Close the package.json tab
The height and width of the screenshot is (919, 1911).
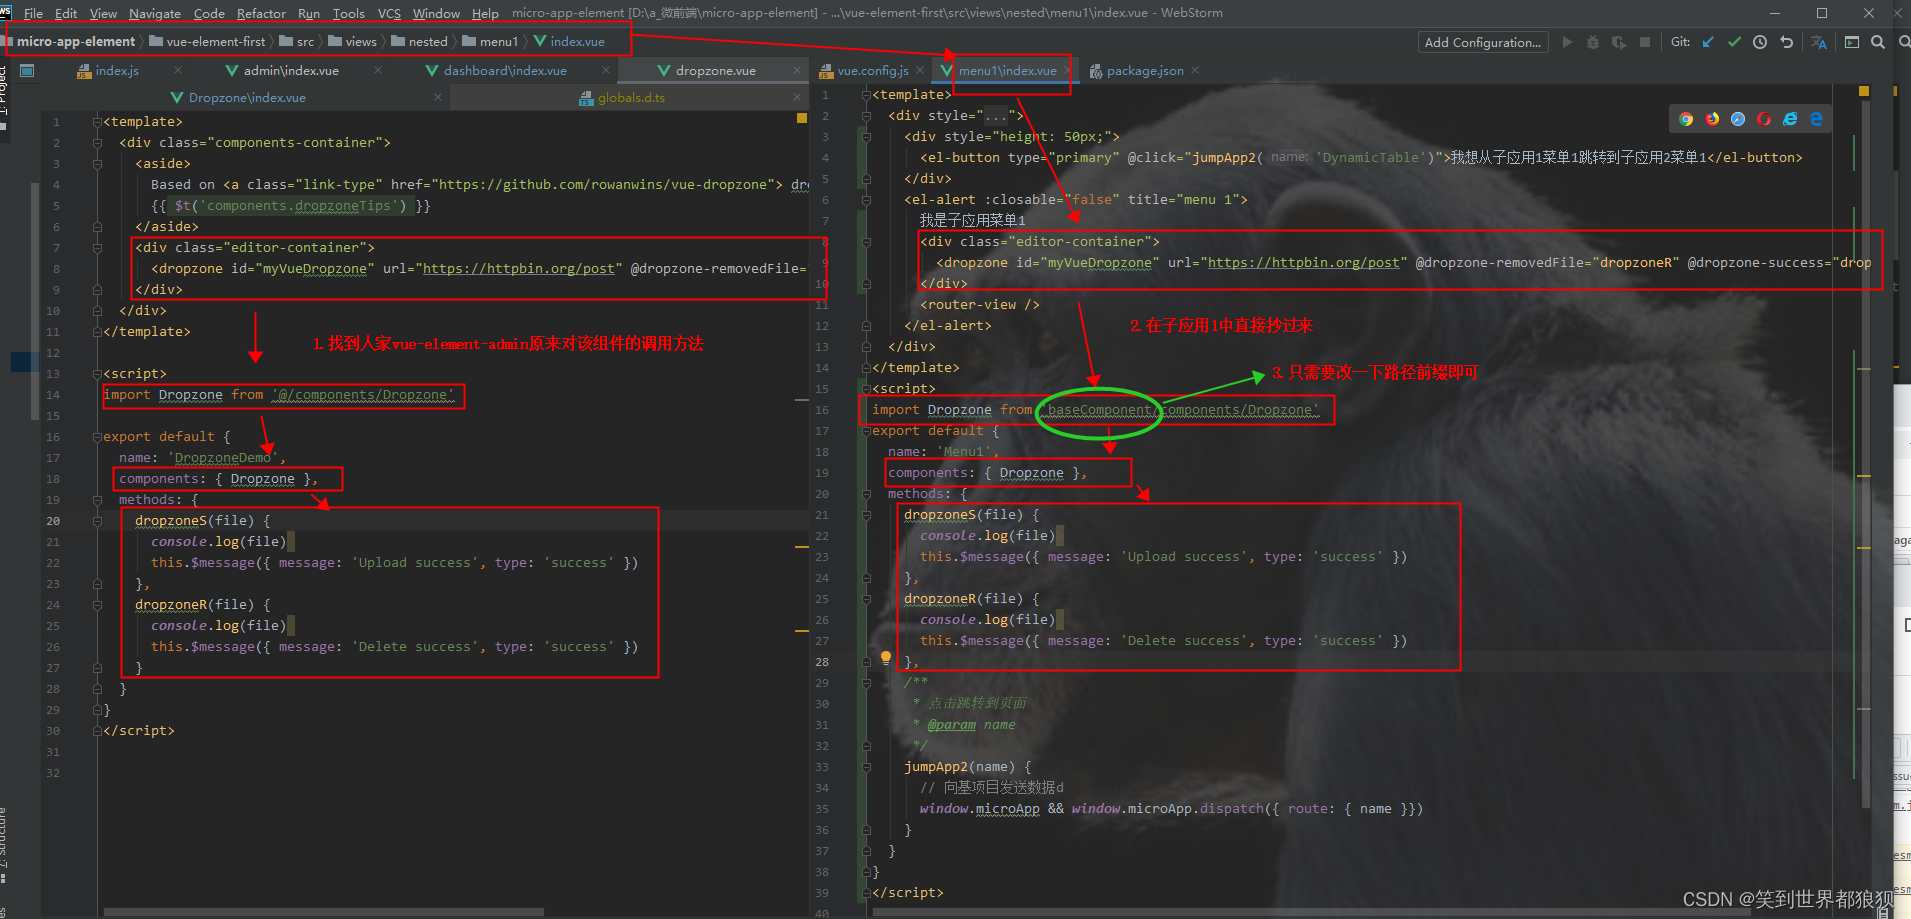1195,70
